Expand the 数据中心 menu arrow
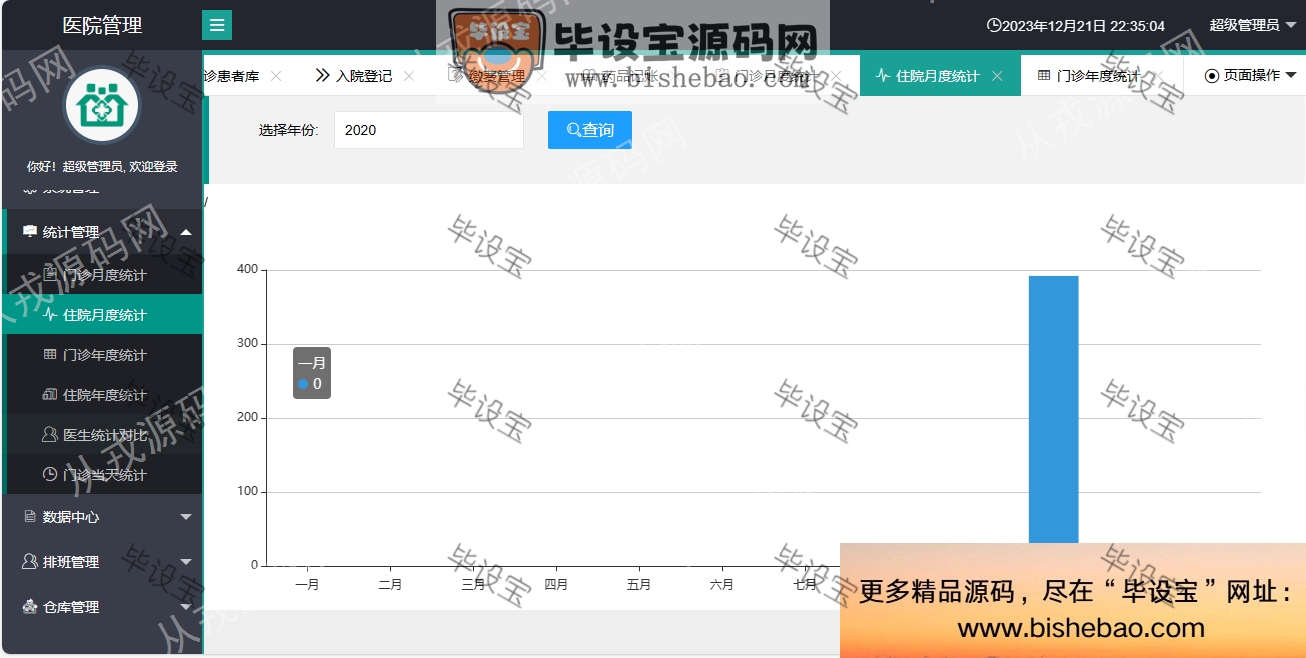Image resolution: width=1306 pixels, height=658 pixels. (186, 517)
